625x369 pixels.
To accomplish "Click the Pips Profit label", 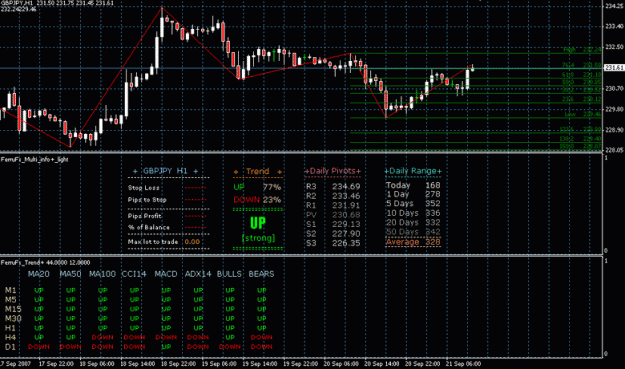I will 144,216.
